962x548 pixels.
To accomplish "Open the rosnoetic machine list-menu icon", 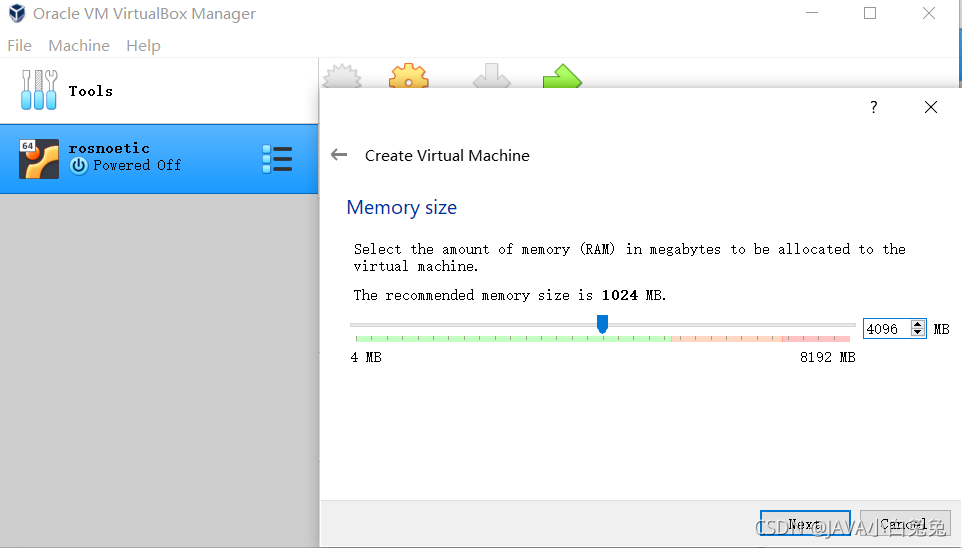I will (x=277, y=159).
